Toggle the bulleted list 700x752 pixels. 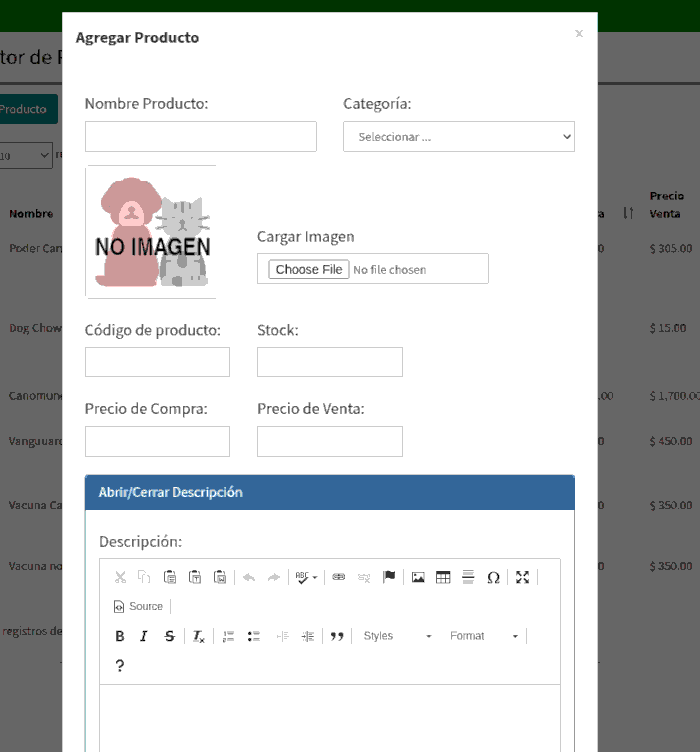pos(253,636)
